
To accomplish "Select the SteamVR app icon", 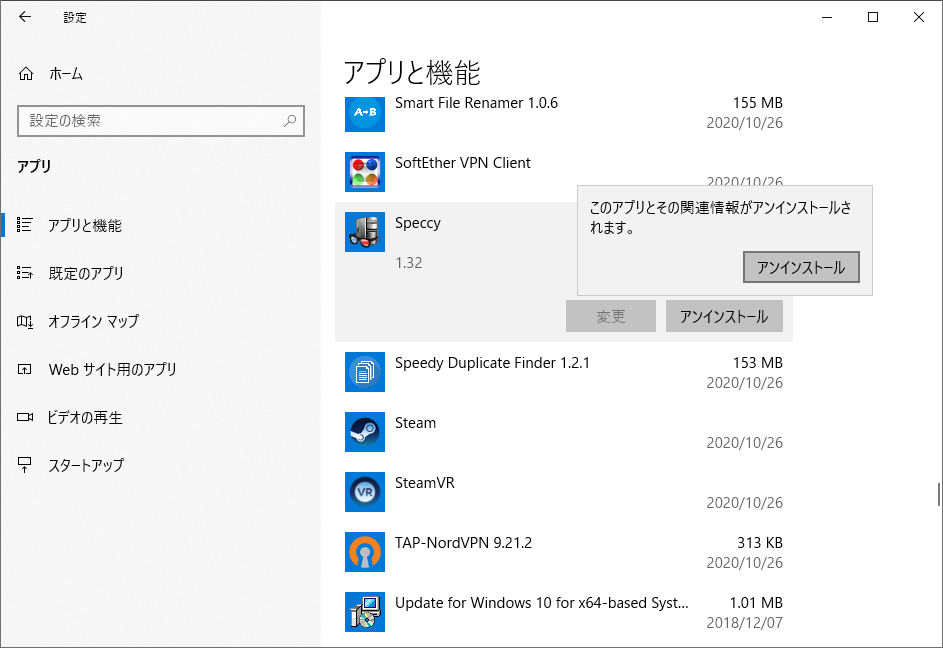I will click(364, 492).
